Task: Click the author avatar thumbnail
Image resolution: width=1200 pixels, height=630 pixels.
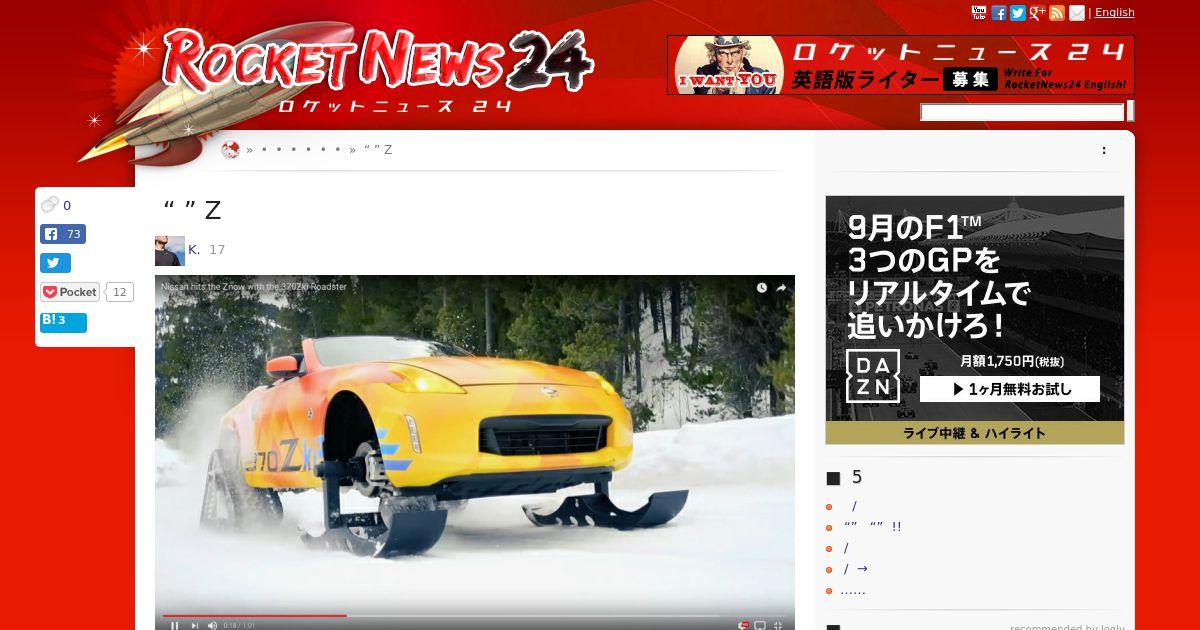Action: pos(170,251)
